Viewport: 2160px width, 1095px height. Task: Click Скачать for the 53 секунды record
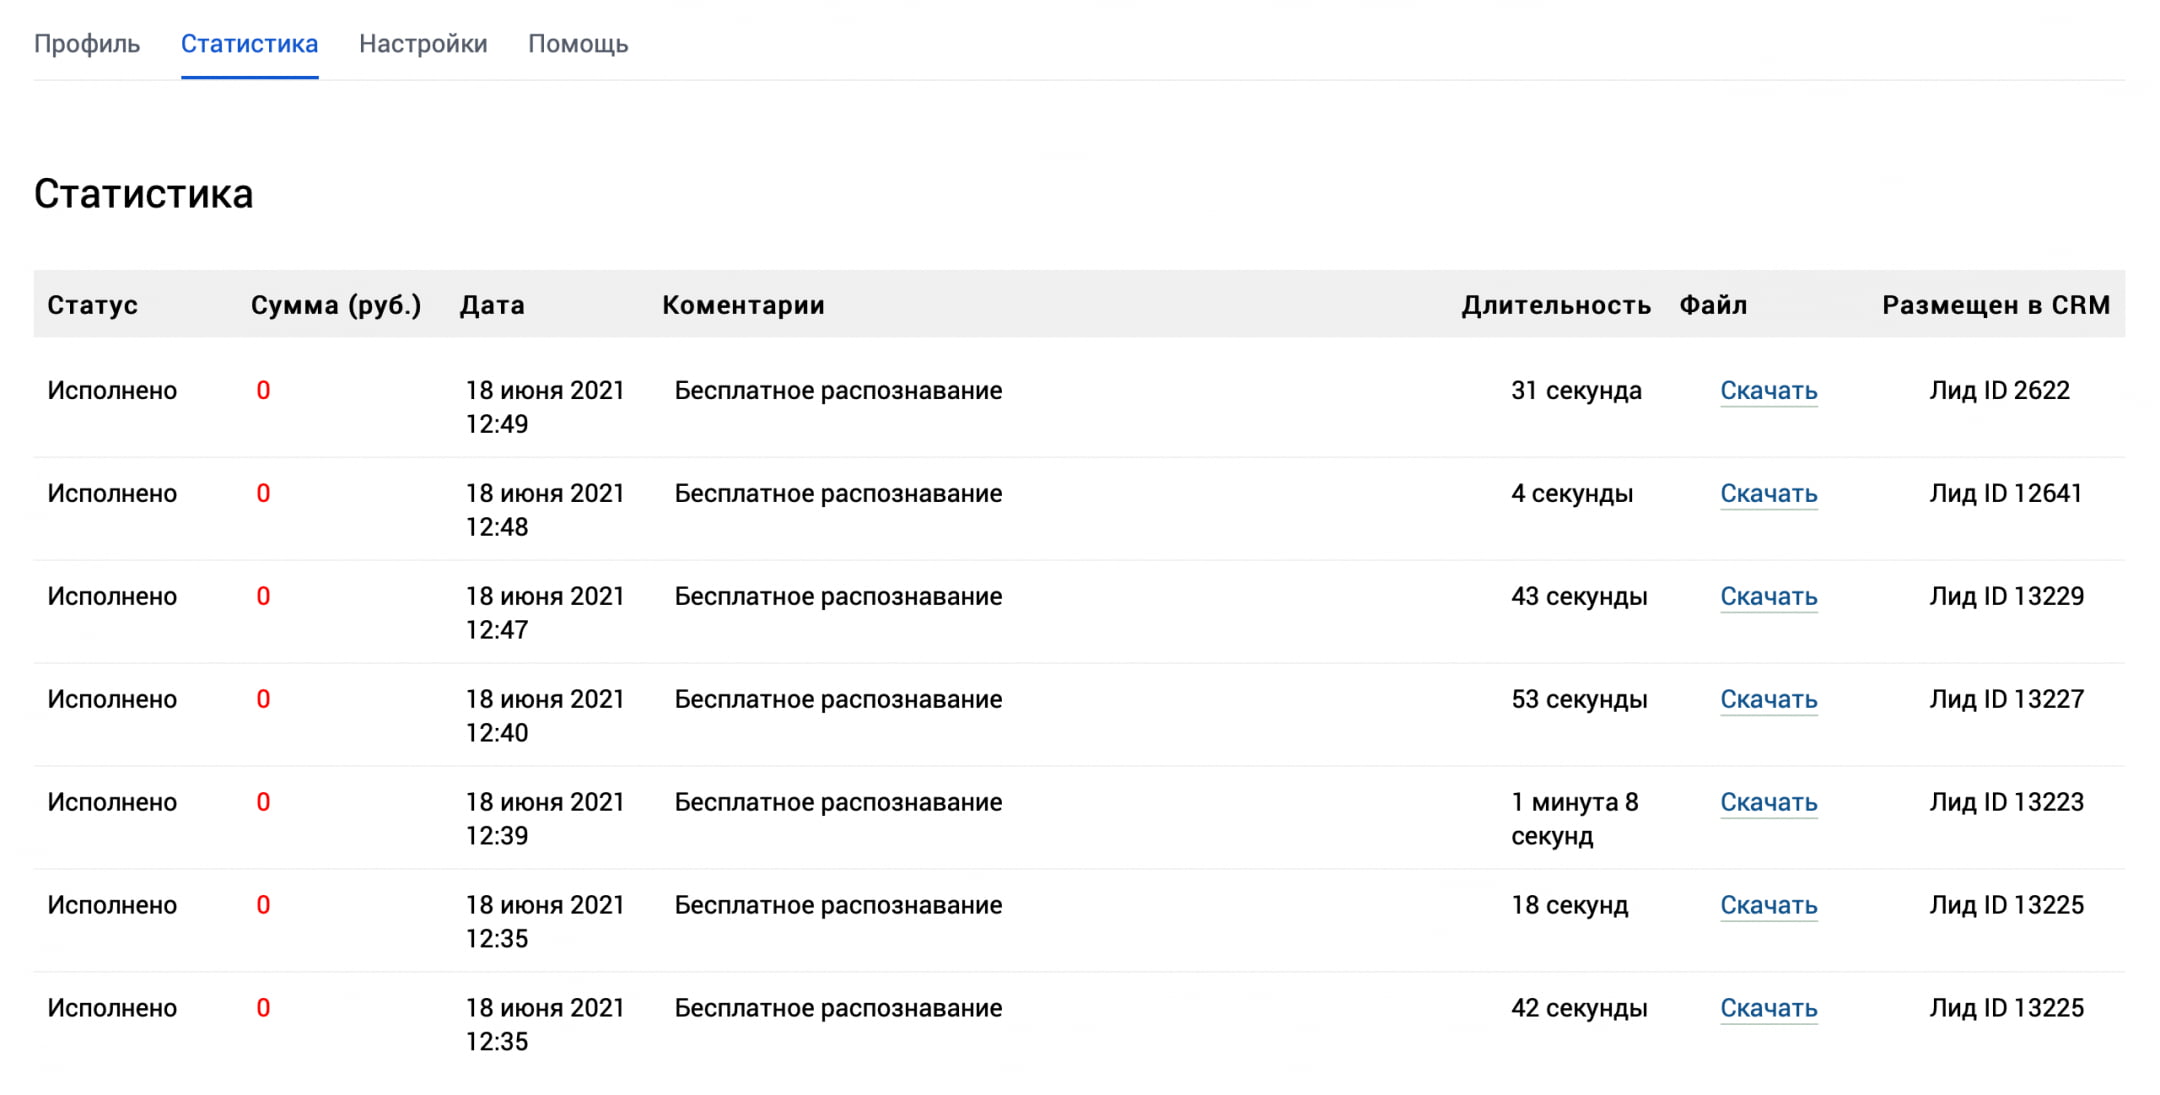click(x=1768, y=700)
